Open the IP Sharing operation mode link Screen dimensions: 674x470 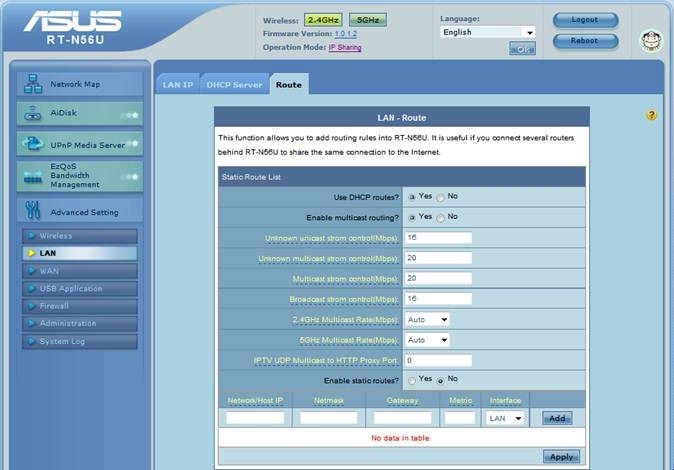(x=345, y=47)
